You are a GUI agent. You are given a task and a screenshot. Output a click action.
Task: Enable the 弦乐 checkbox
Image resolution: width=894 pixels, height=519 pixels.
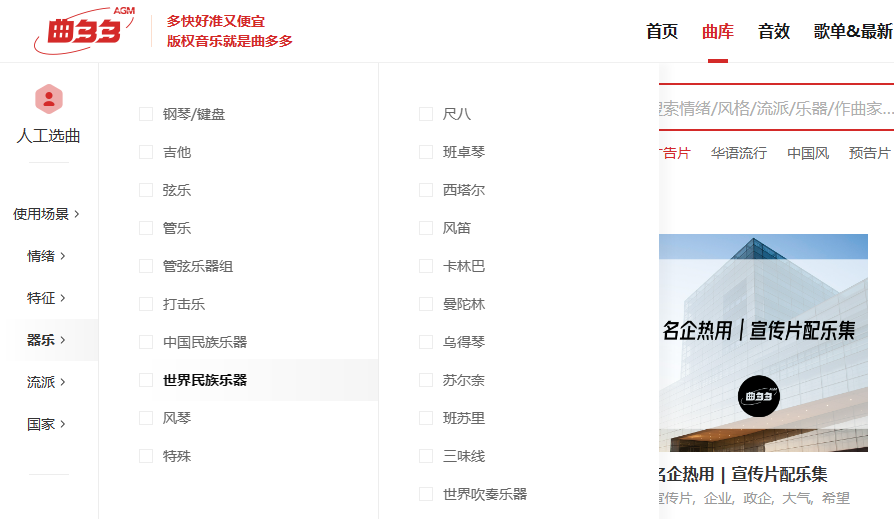pos(146,190)
